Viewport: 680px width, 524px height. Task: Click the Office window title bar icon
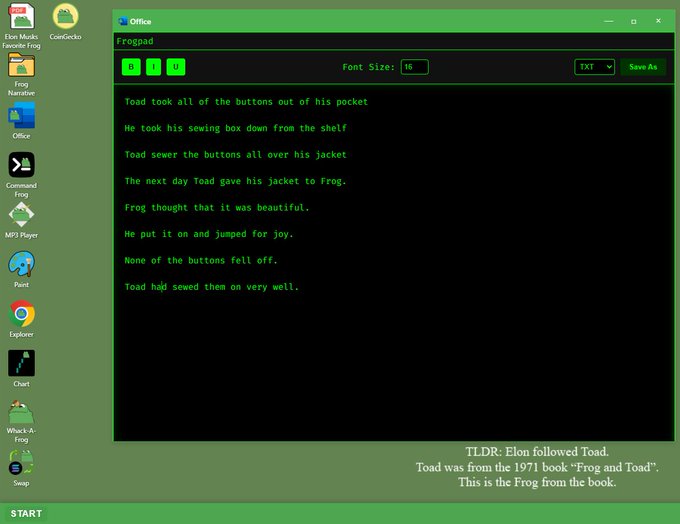pos(123,21)
